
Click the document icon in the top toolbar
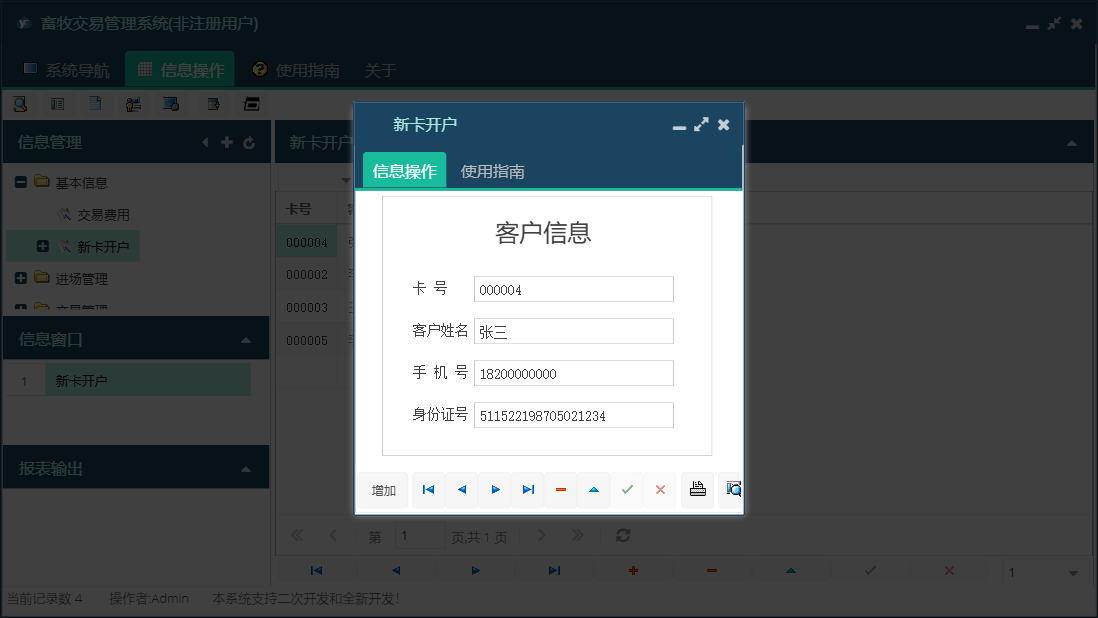(x=93, y=103)
